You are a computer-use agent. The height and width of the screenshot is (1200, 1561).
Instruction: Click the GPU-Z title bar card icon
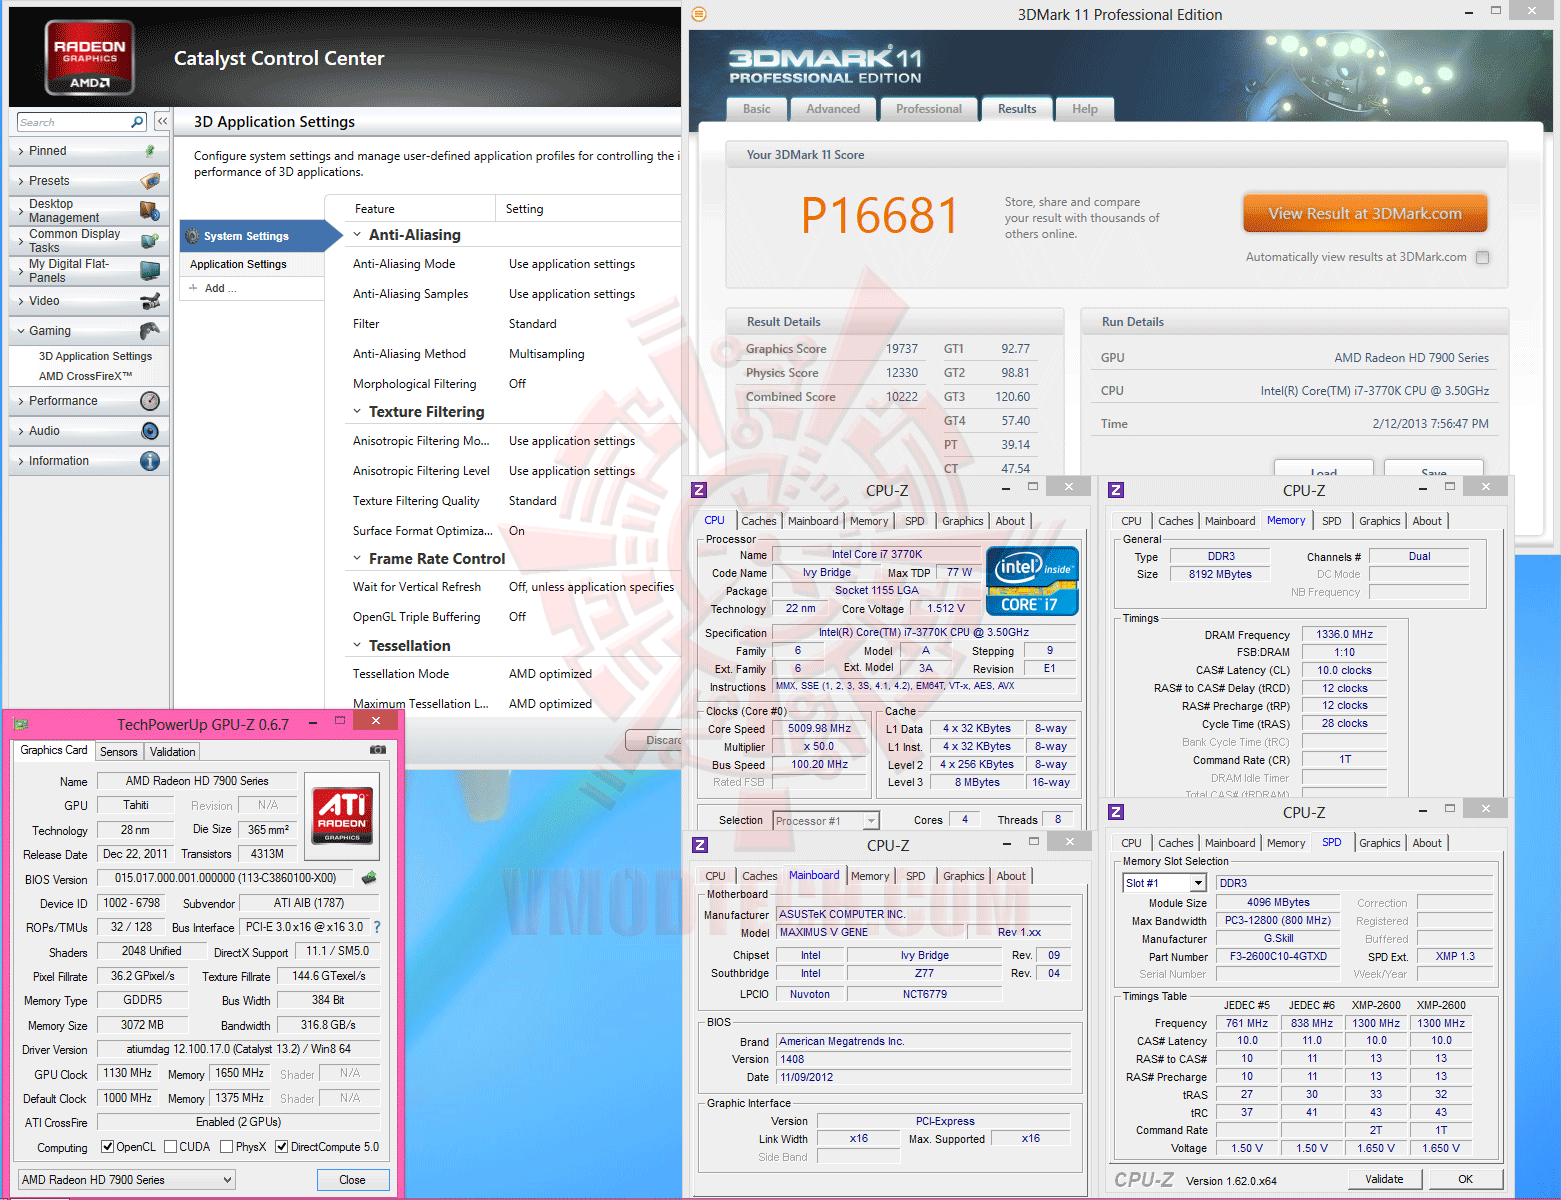tap(21, 724)
